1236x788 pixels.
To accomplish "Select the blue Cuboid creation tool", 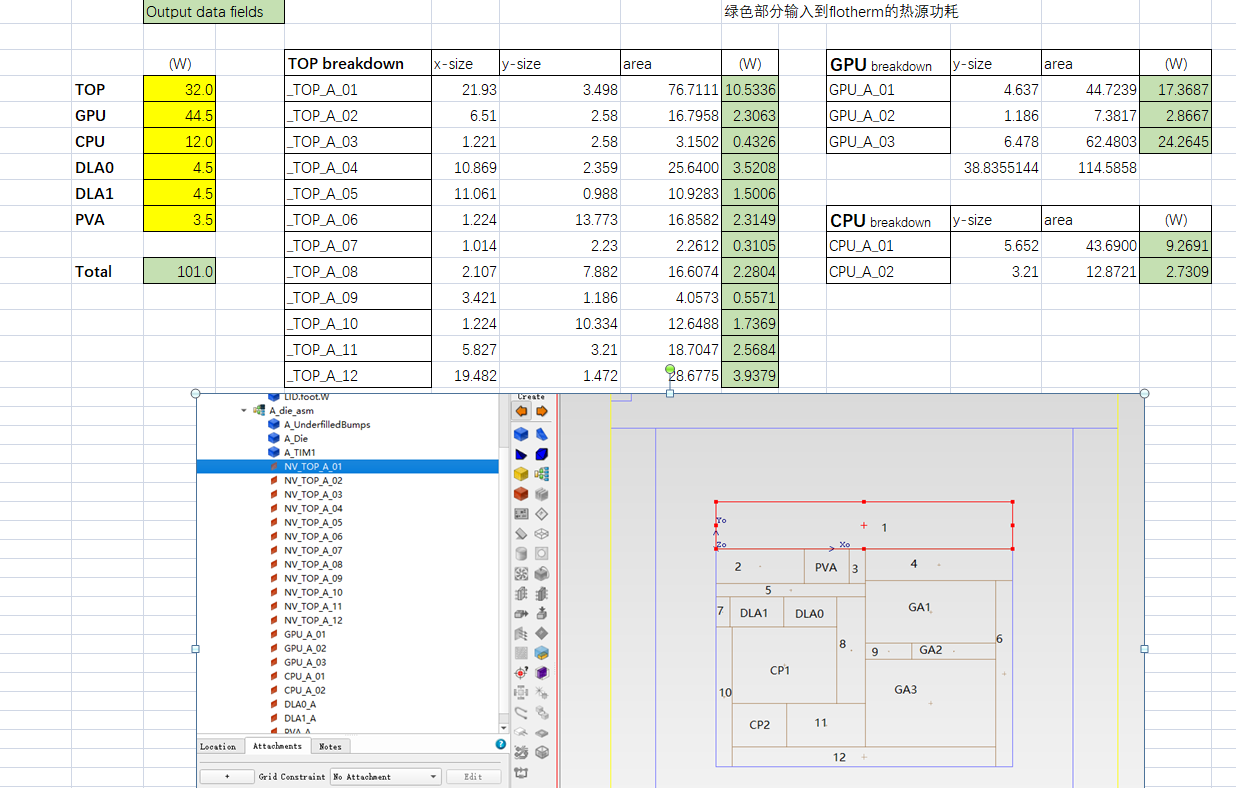I will point(521,434).
